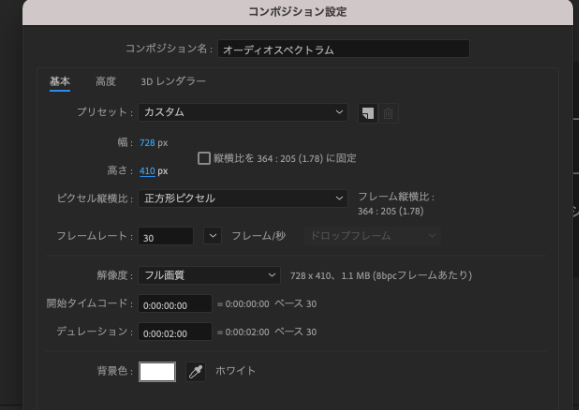Click the composition name field

click(343, 49)
